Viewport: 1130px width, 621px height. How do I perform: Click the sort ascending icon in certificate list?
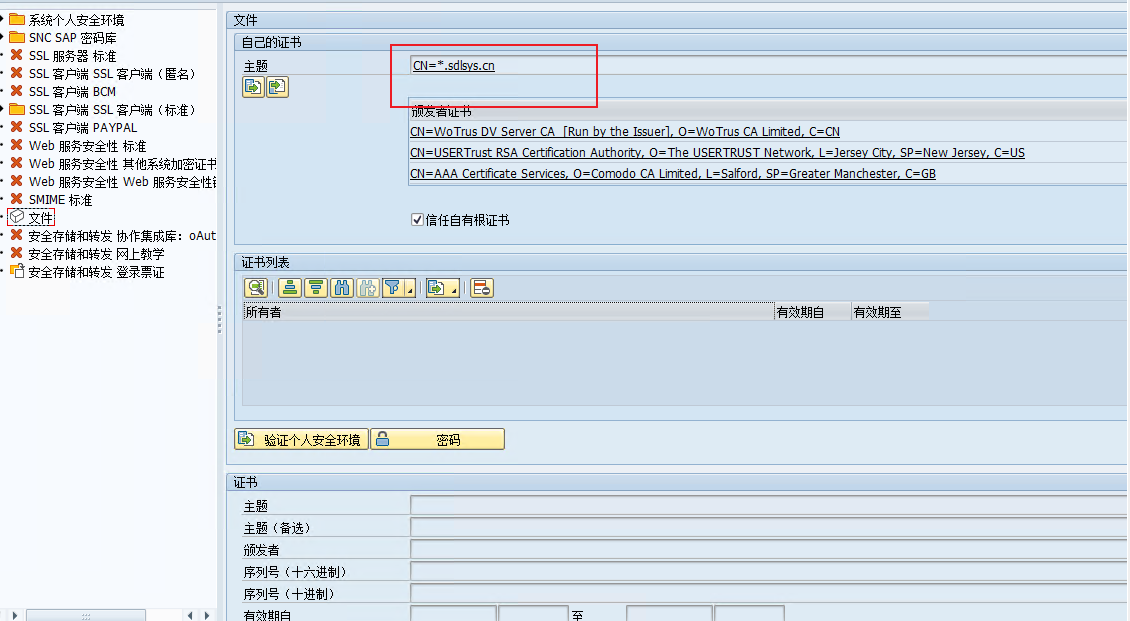[x=290, y=288]
